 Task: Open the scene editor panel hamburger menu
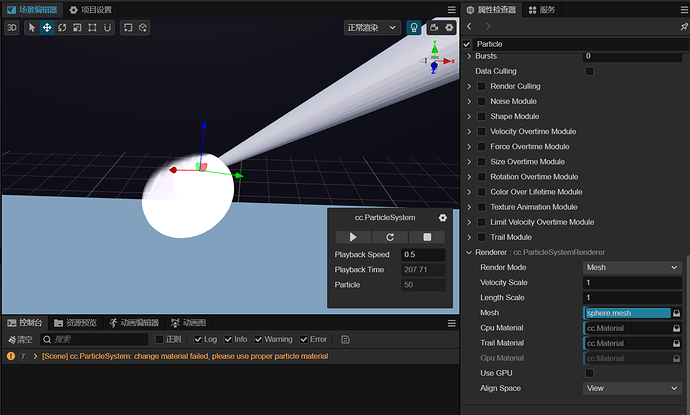(451, 10)
